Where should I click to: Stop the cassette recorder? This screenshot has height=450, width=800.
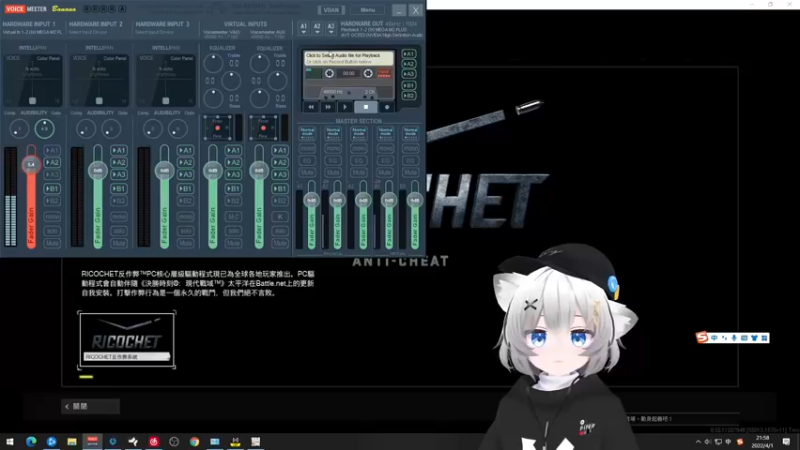tap(366, 107)
